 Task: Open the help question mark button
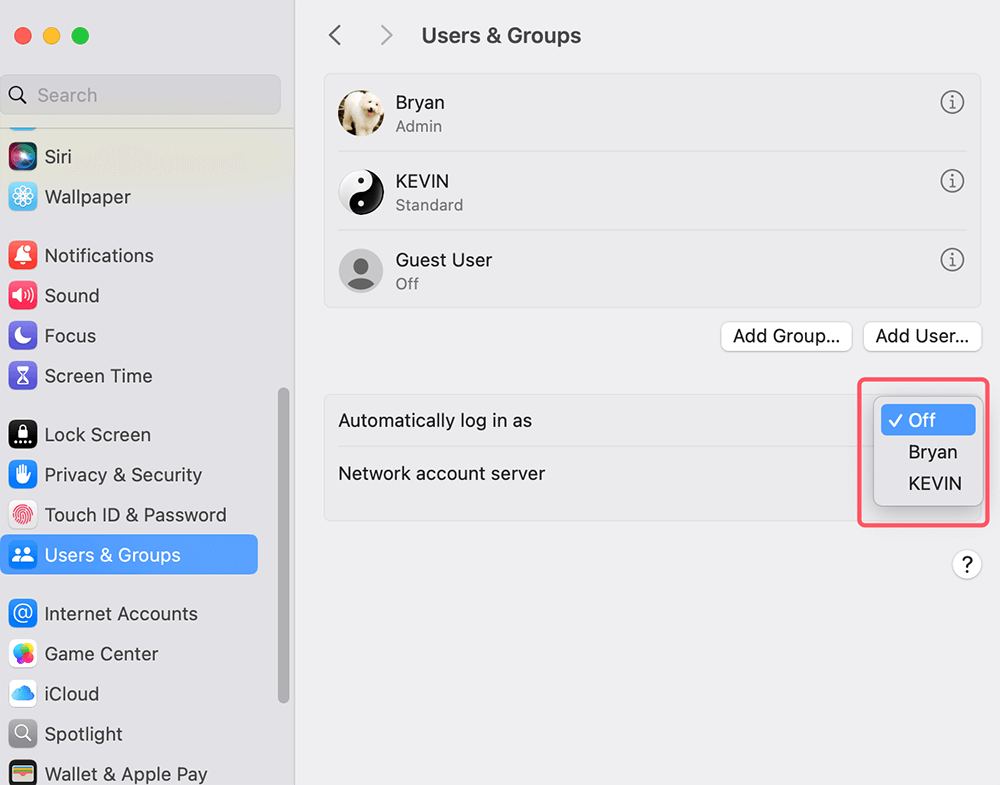[x=966, y=564]
